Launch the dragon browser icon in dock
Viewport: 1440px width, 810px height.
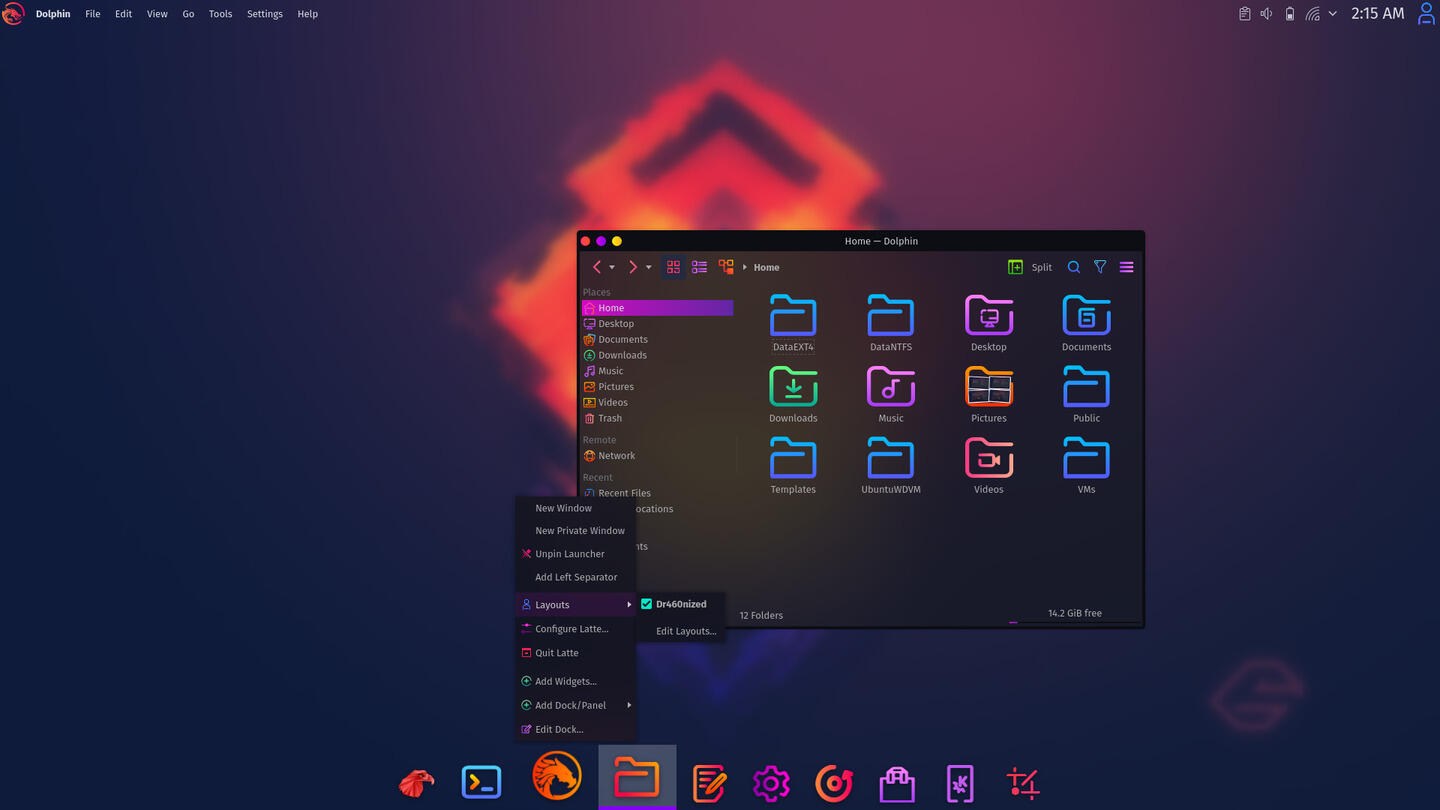[x=557, y=776]
